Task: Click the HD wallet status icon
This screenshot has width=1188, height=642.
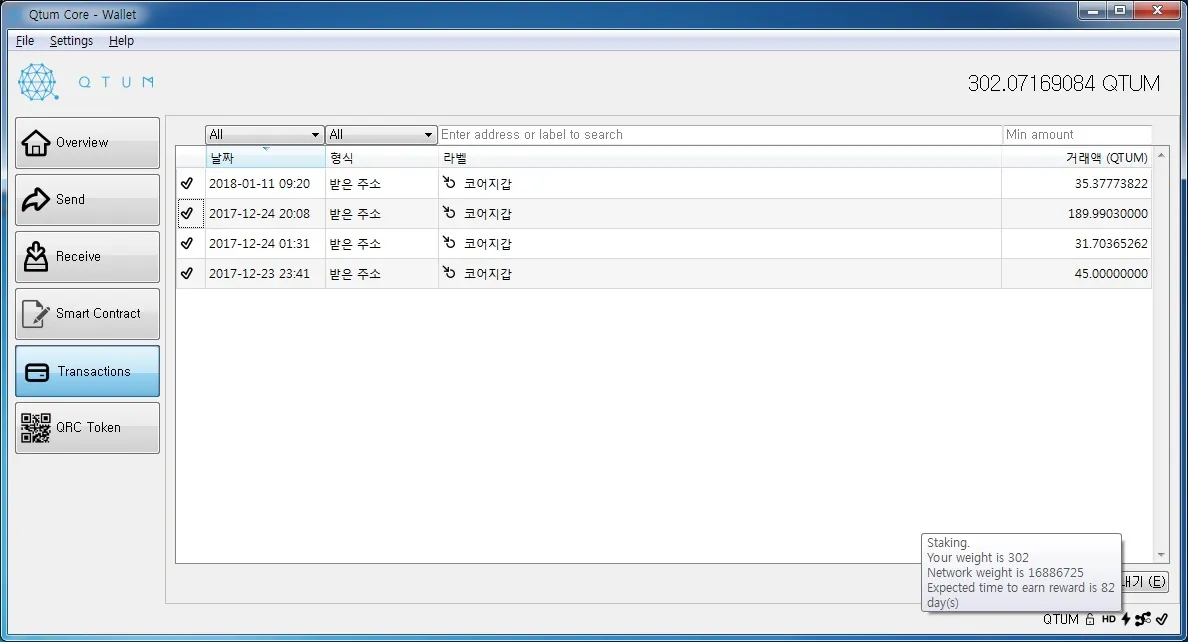Action: tap(1108, 619)
